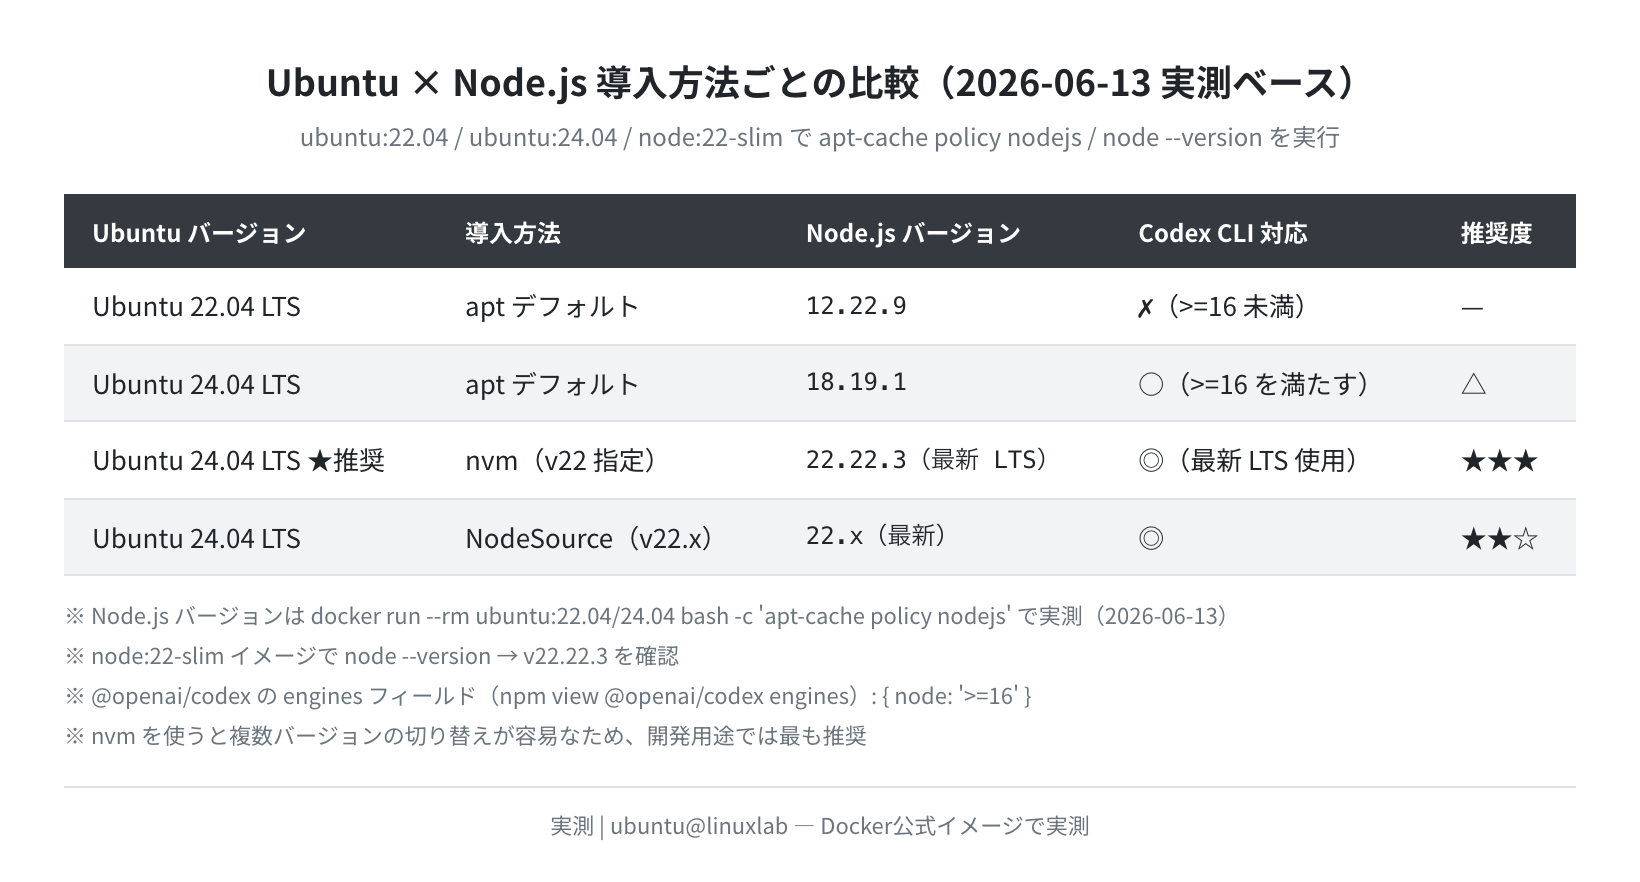
Task: Click the '★★★' rating
Action: 1499,461
